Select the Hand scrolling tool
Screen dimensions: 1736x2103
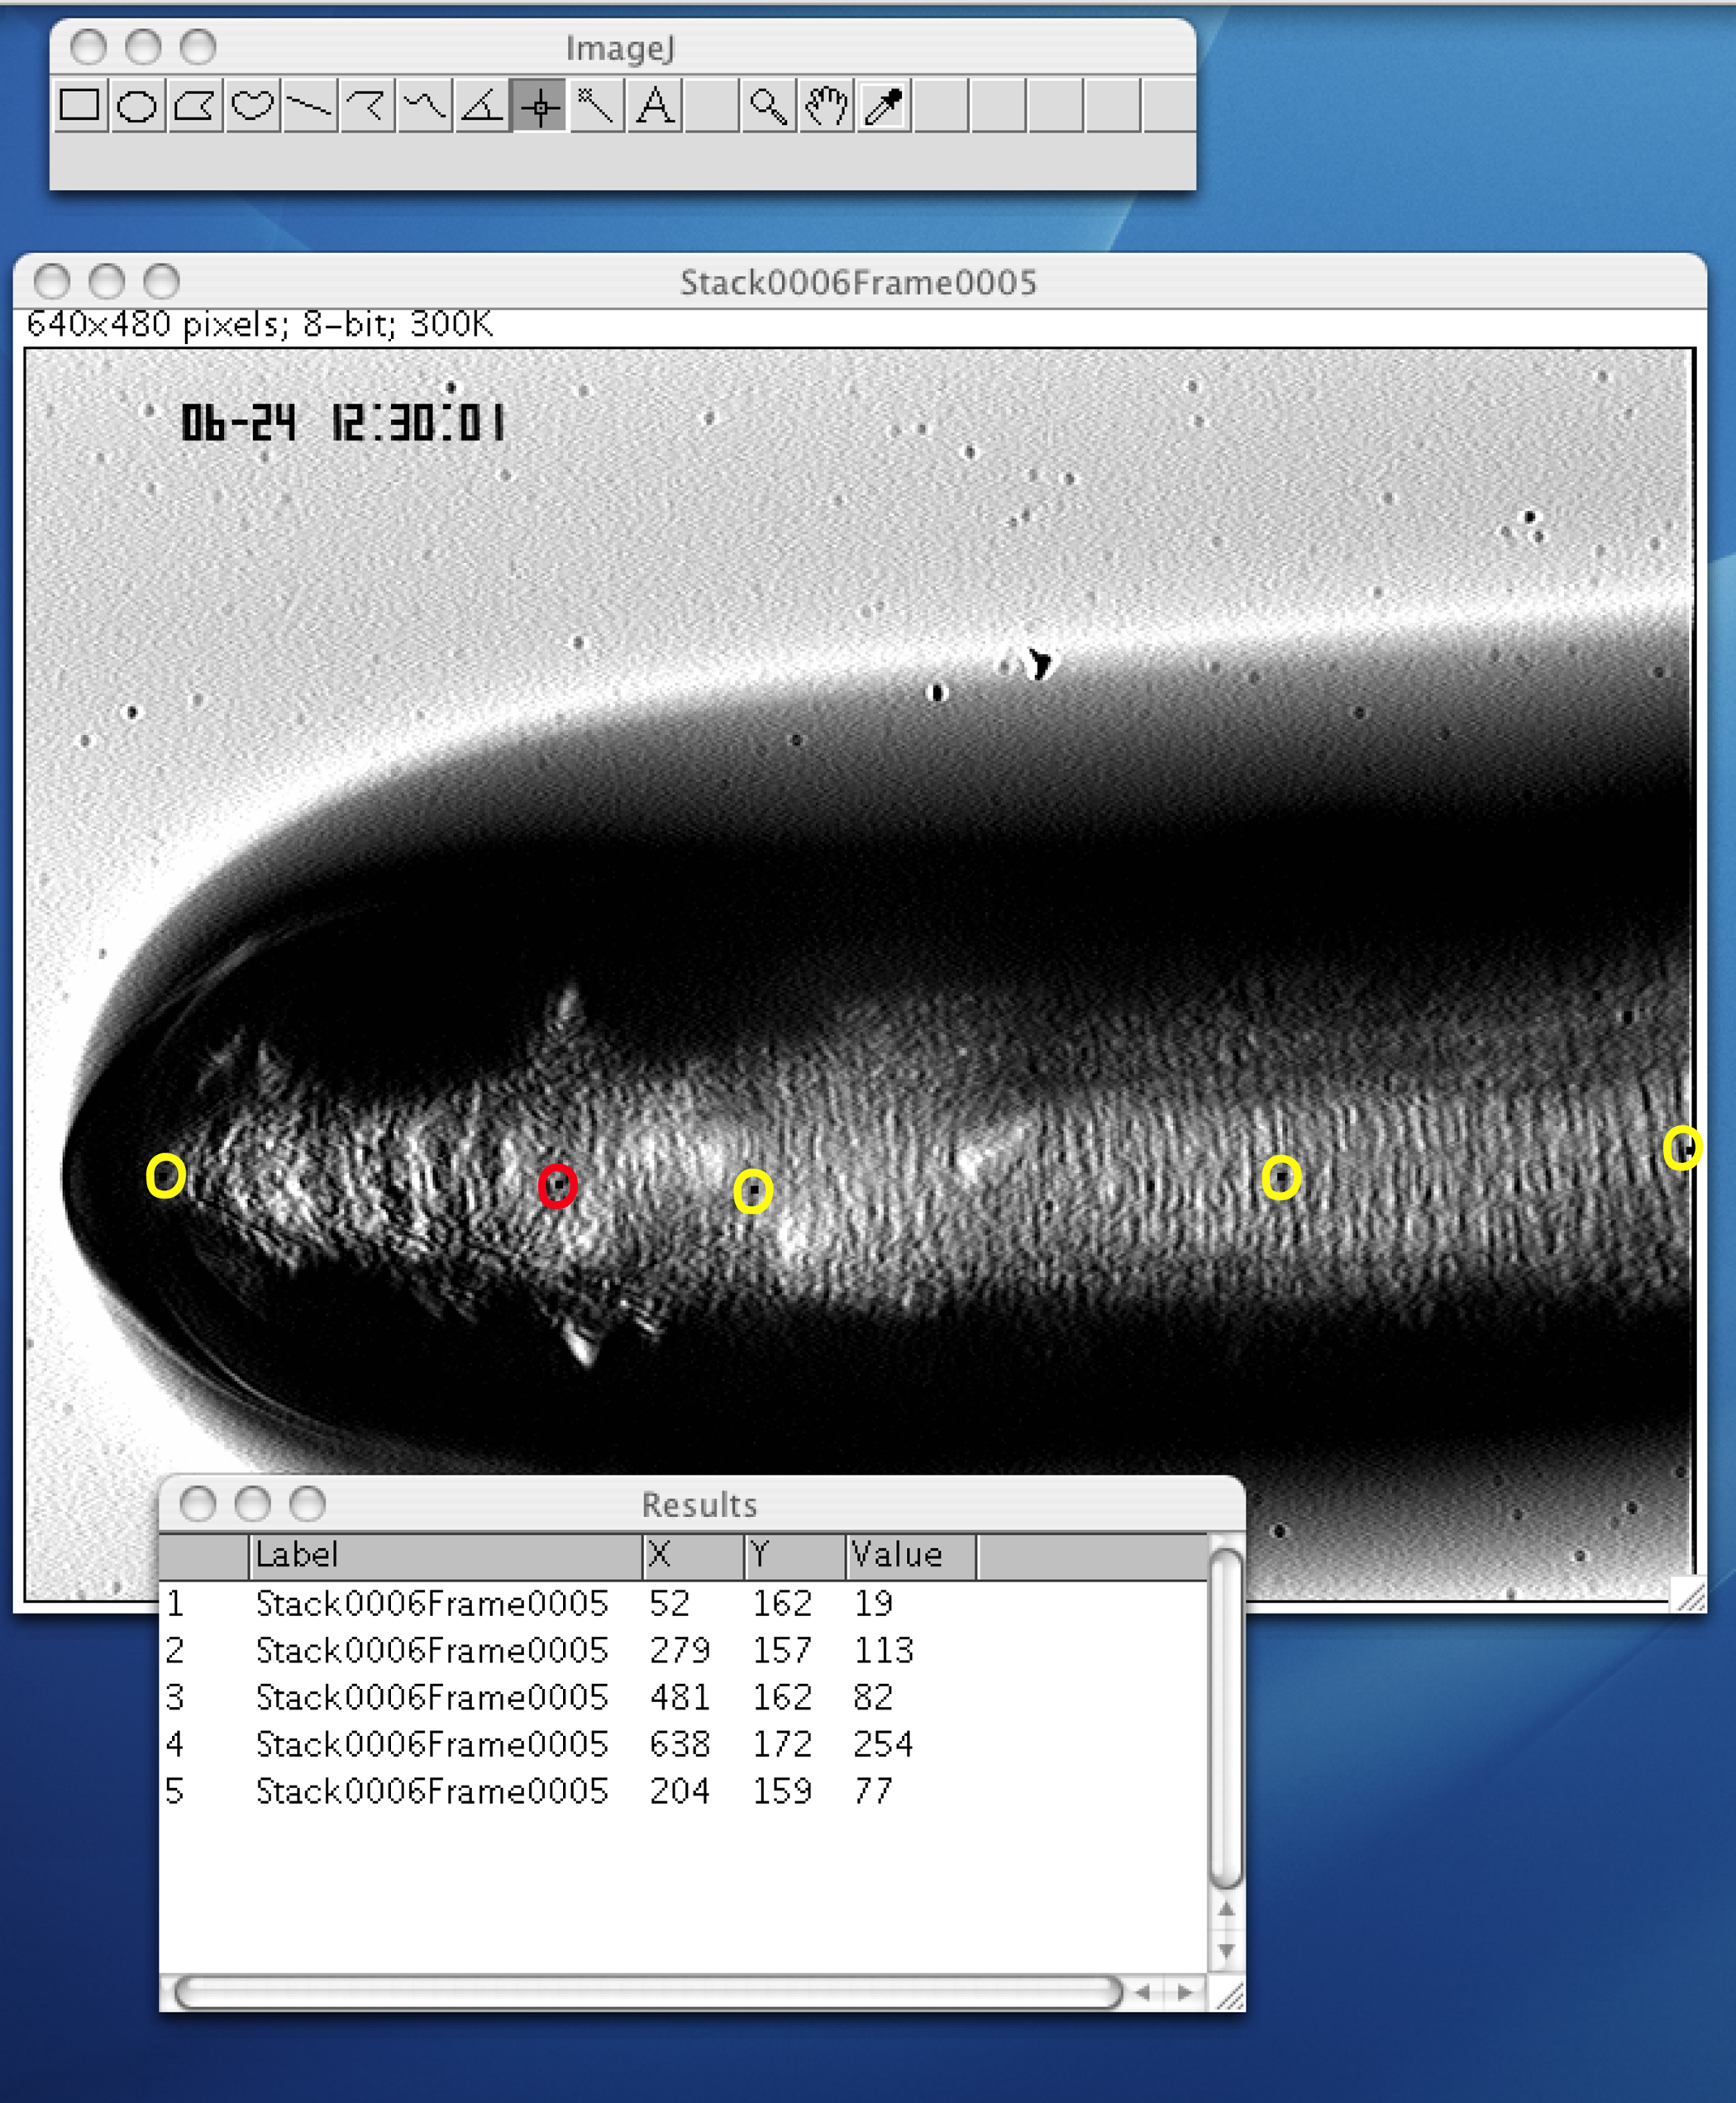[826, 105]
